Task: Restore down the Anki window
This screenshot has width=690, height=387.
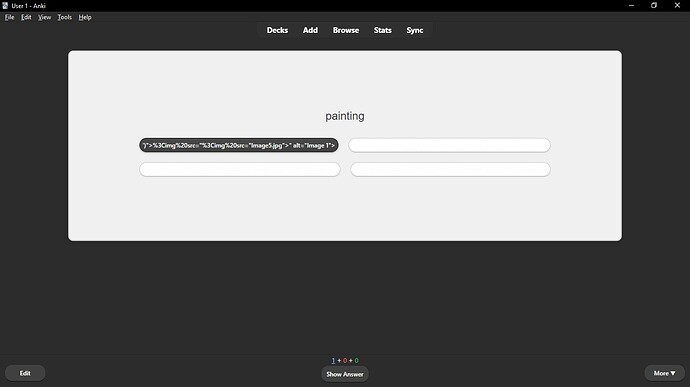Action: [x=654, y=5]
